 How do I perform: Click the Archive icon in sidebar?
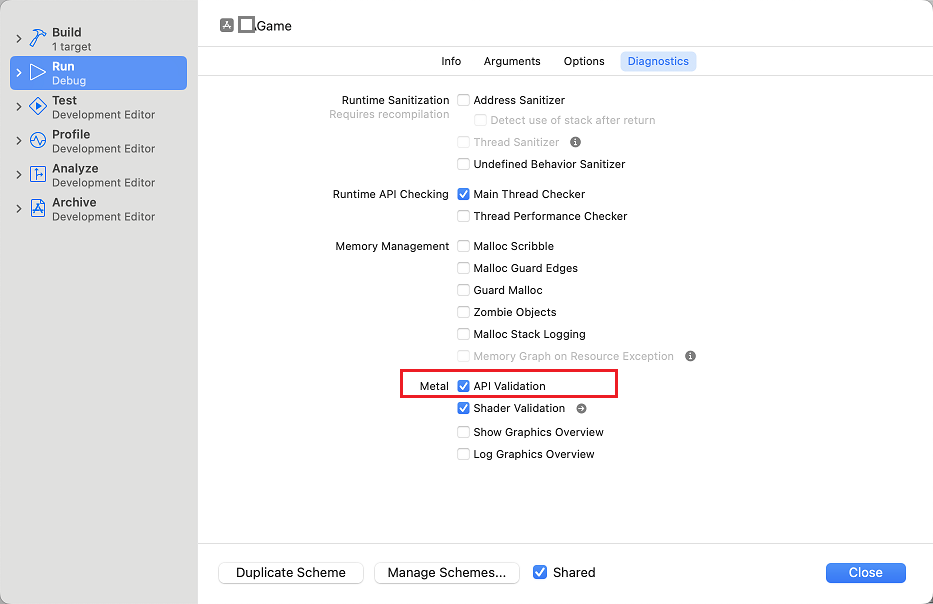[38, 209]
